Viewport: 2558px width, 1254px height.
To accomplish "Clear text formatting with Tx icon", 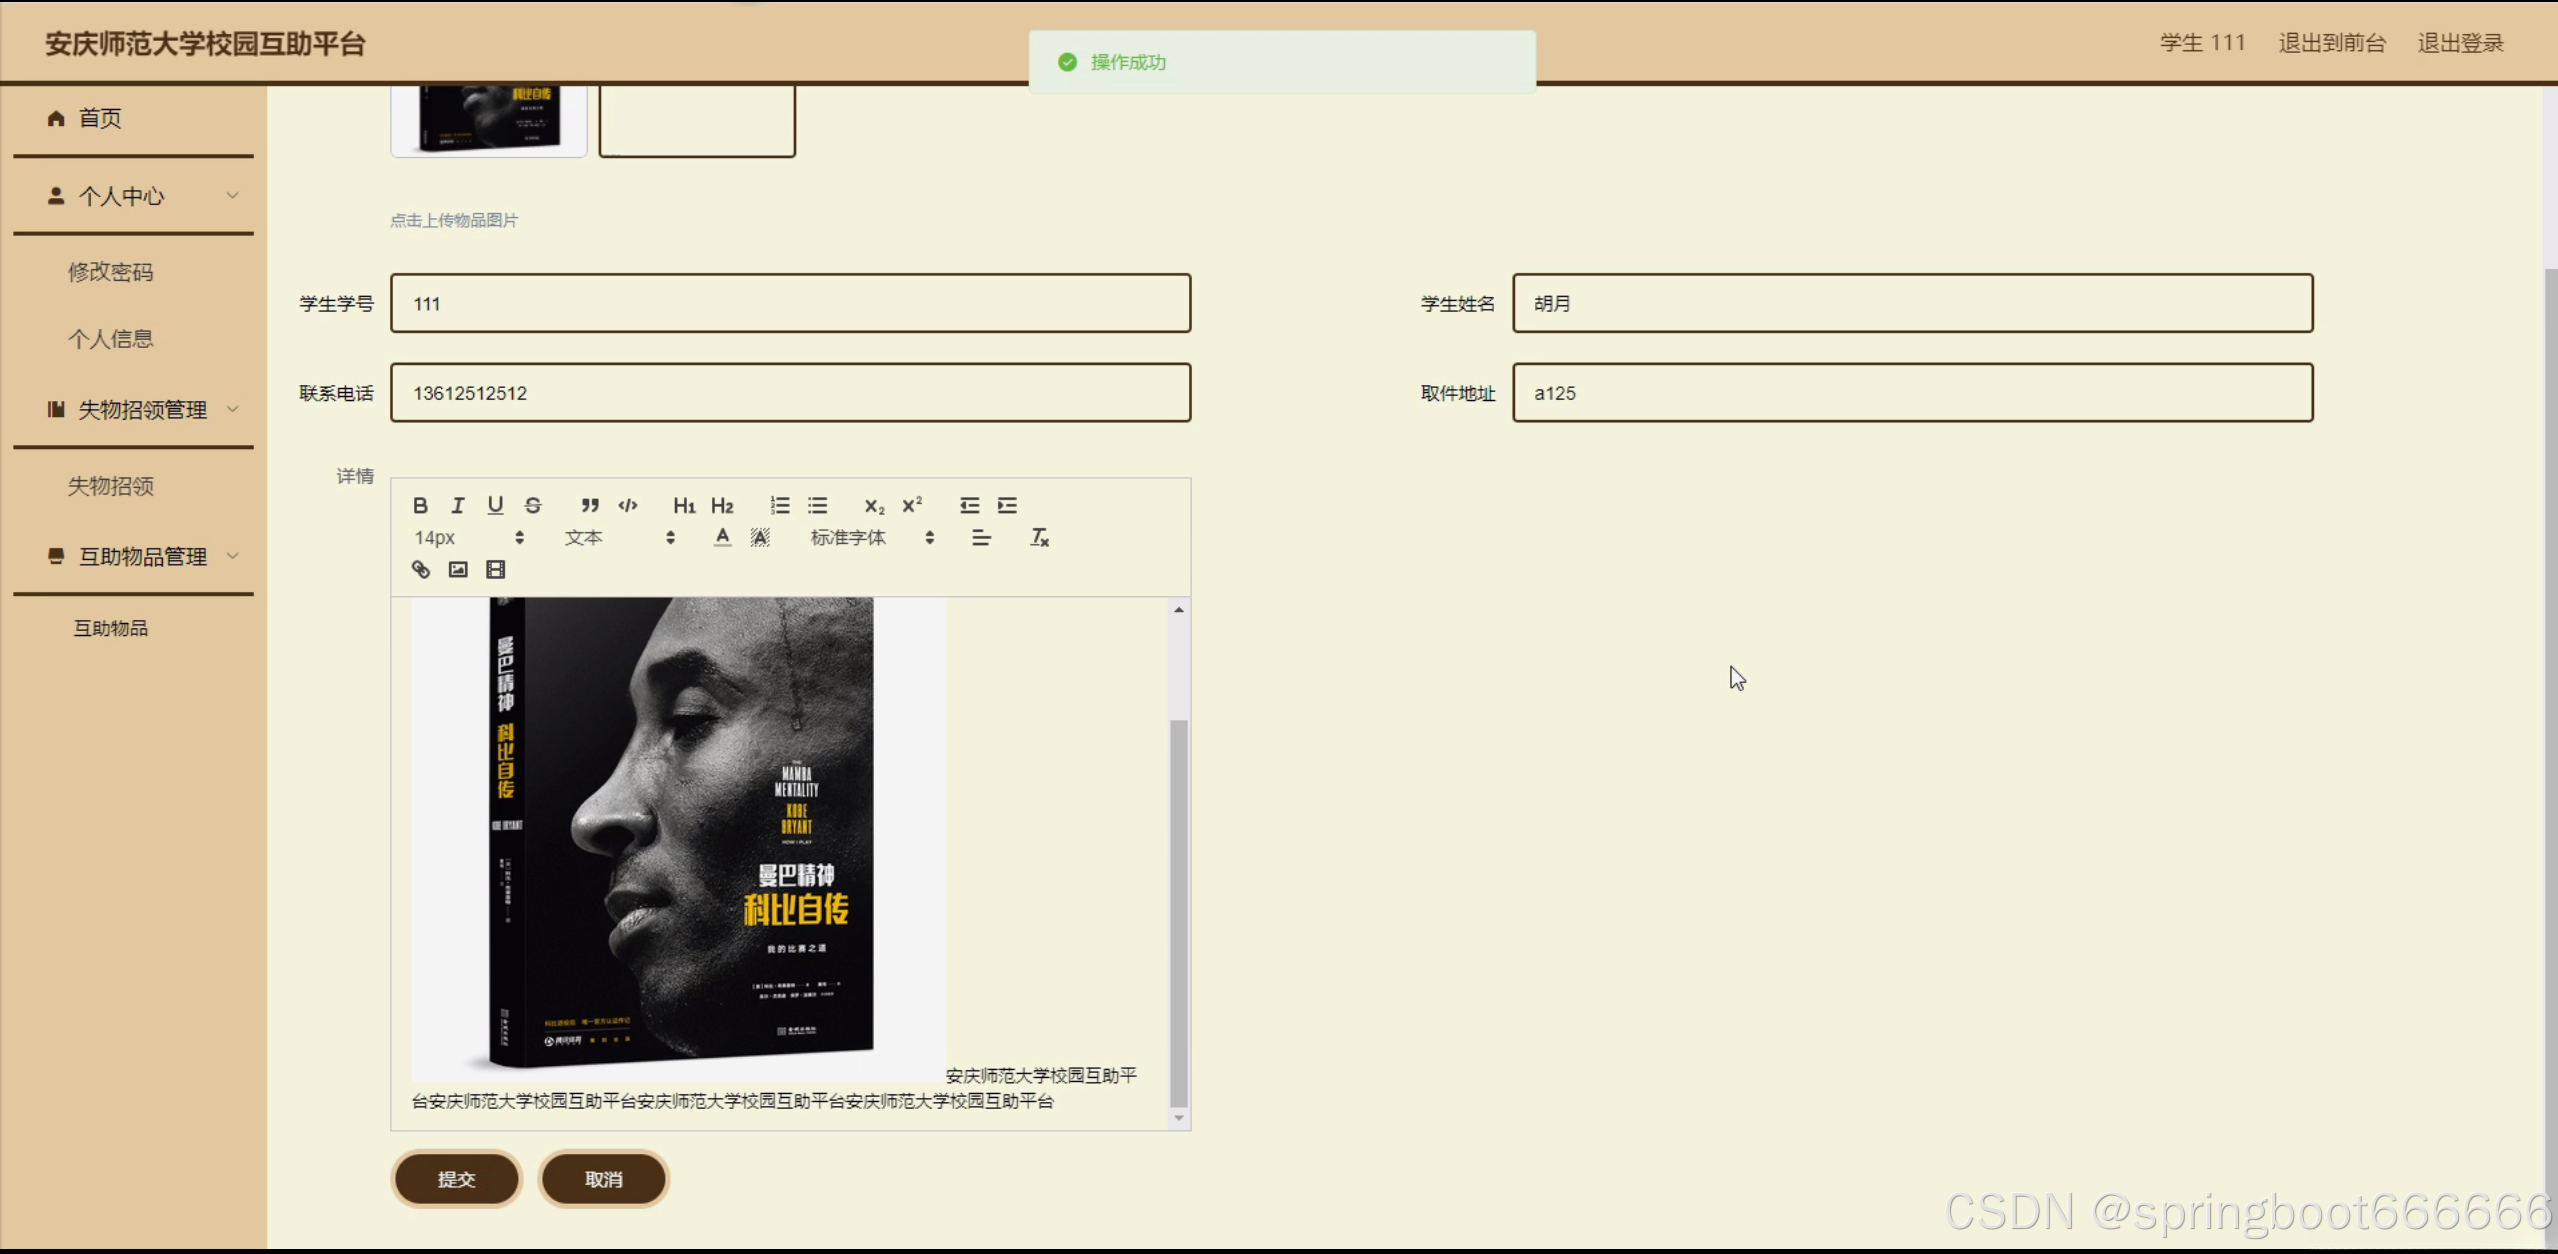I will (1039, 537).
